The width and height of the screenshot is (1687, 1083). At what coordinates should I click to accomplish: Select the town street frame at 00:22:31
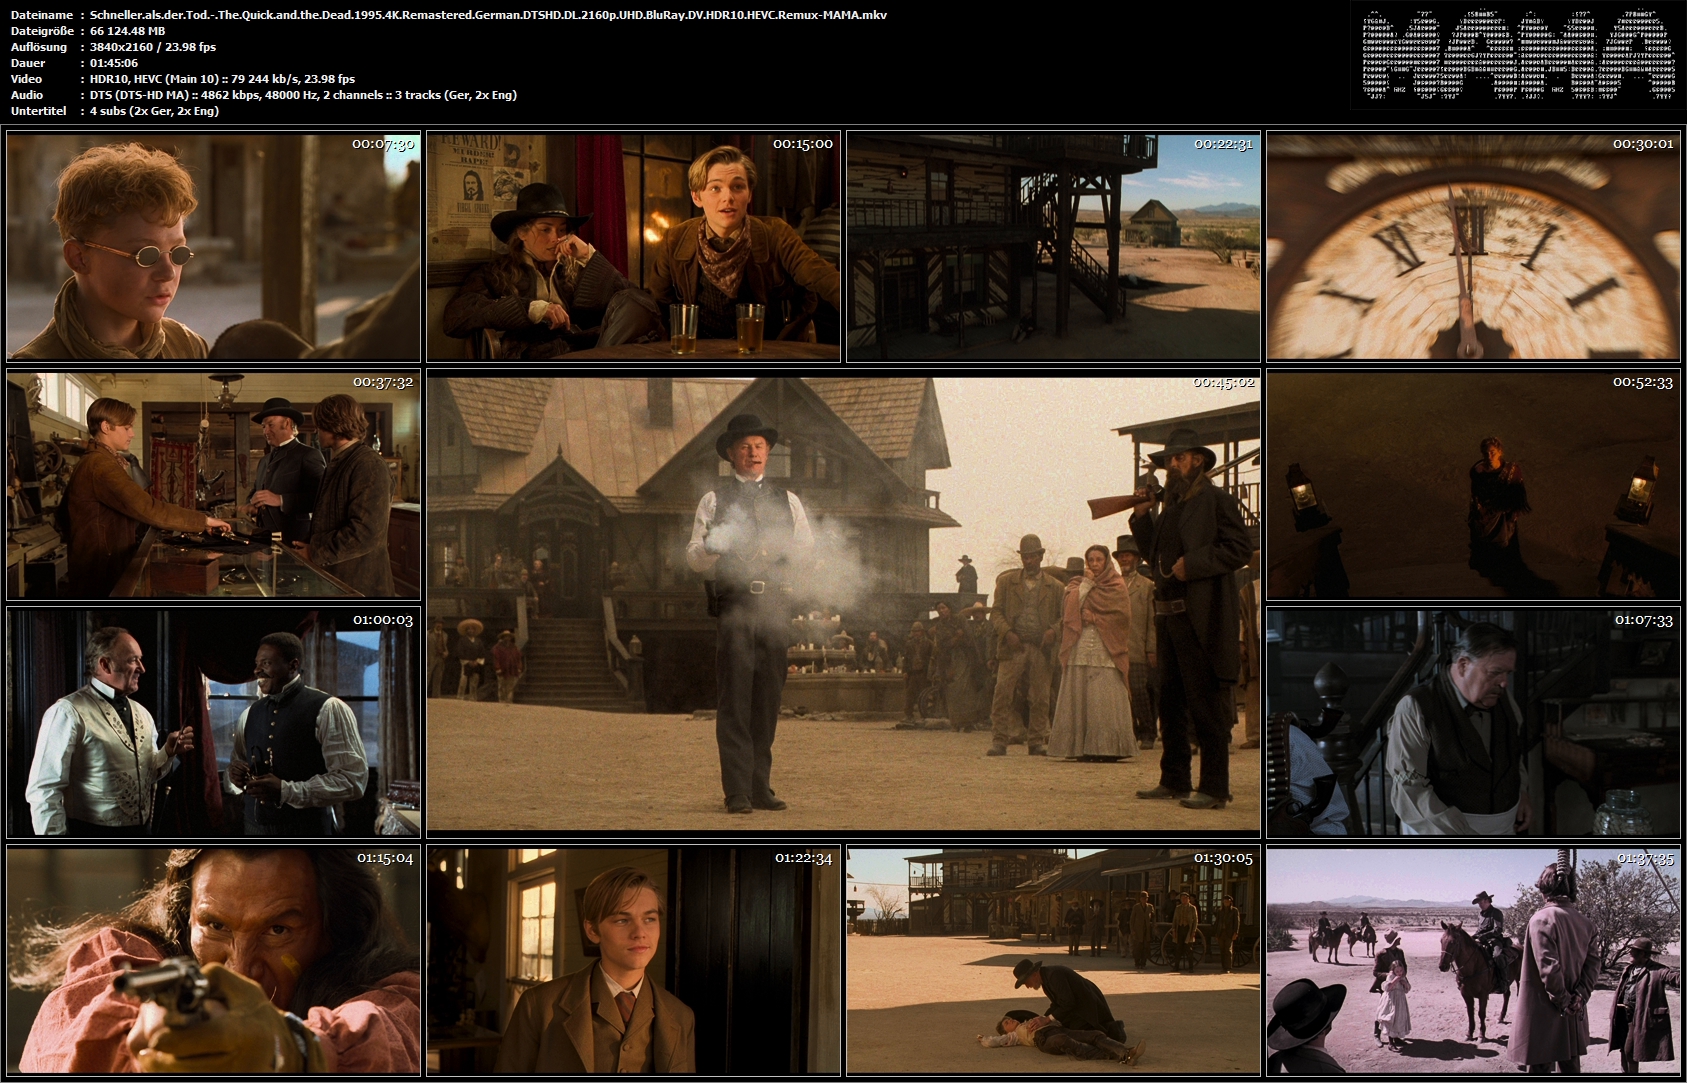click(x=1053, y=247)
